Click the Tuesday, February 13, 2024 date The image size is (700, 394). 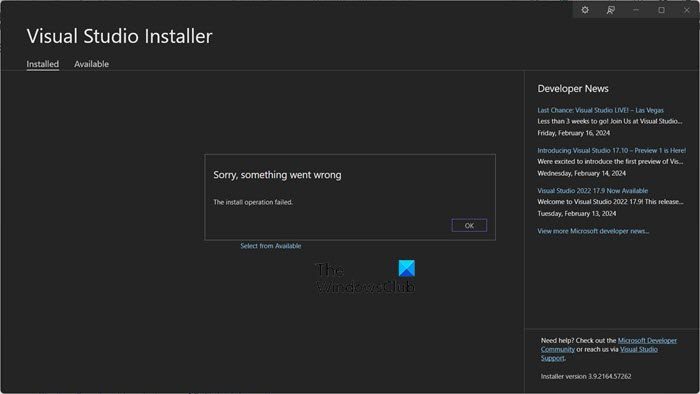[x=576, y=213]
